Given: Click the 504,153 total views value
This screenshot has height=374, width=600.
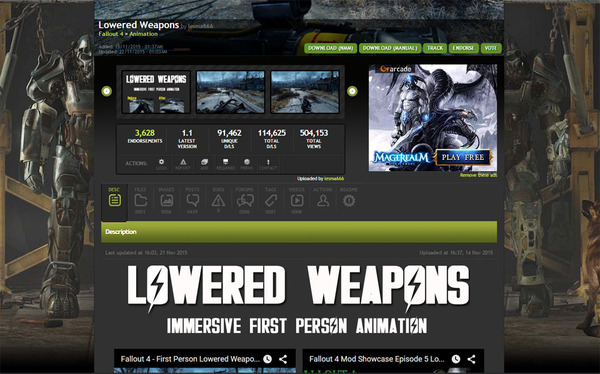Looking at the screenshot, I should click(x=314, y=133).
